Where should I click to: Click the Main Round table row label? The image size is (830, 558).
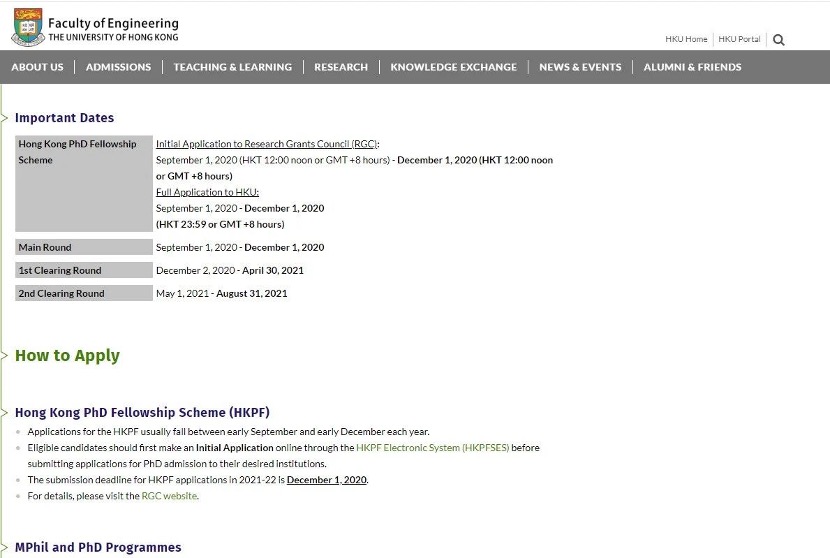click(84, 247)
